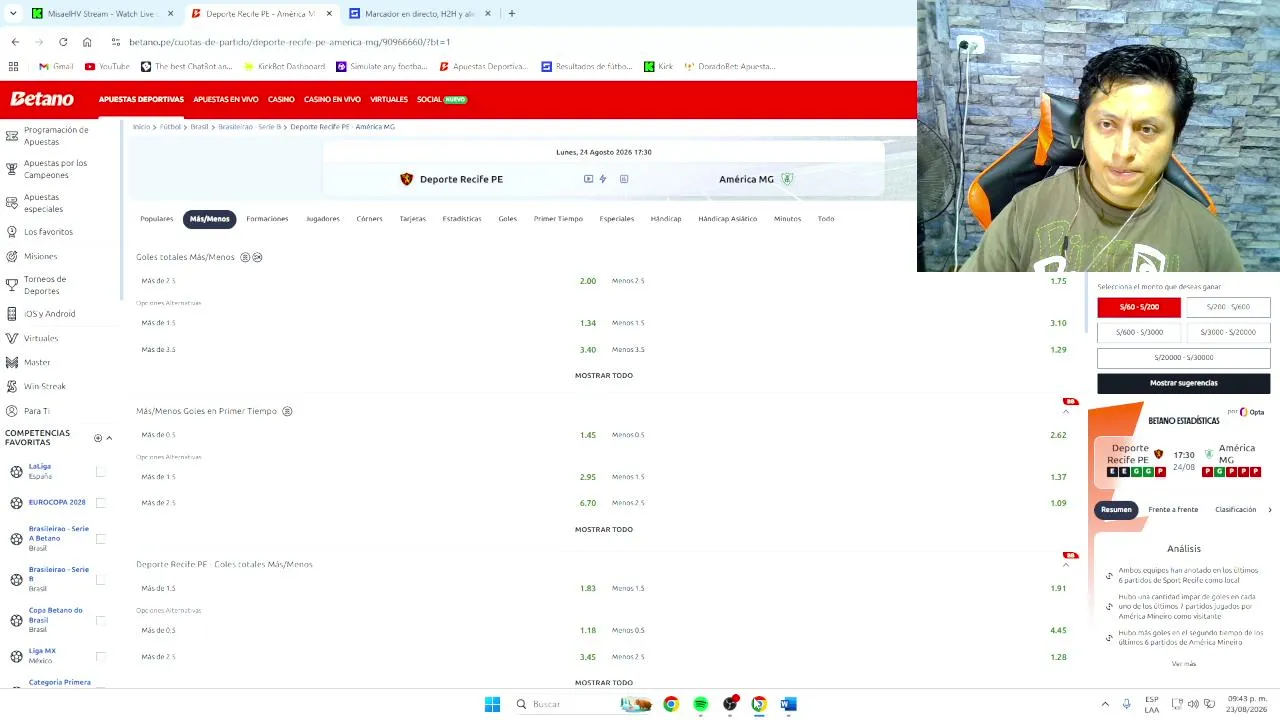Collapse the Más/Menos Goles en Primer Tiempo market
The image size is (1280, 720).
click(x=1065, y=411)
